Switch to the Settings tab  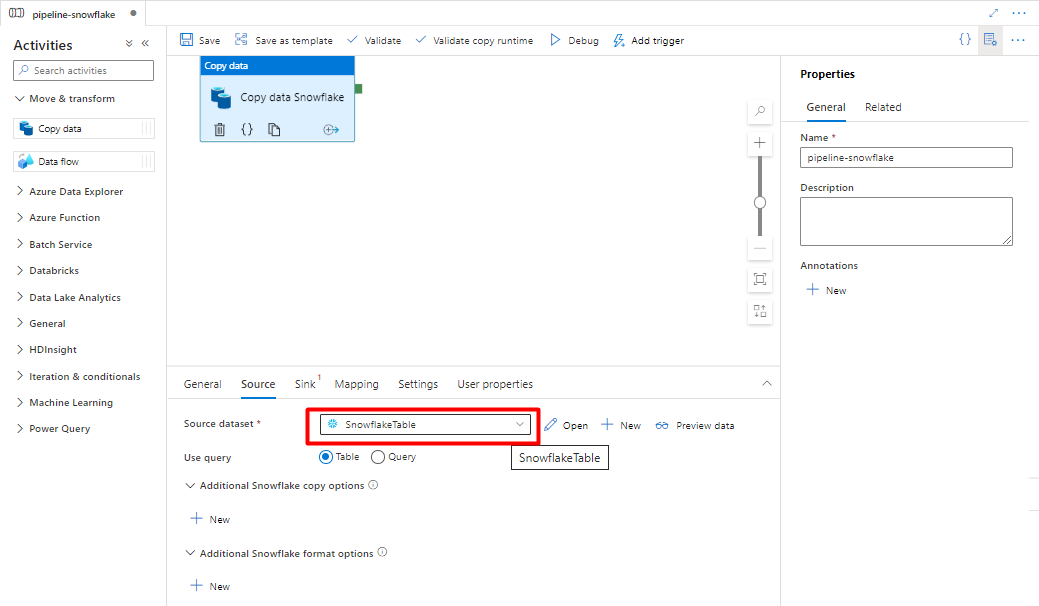(x=418, y=384)
